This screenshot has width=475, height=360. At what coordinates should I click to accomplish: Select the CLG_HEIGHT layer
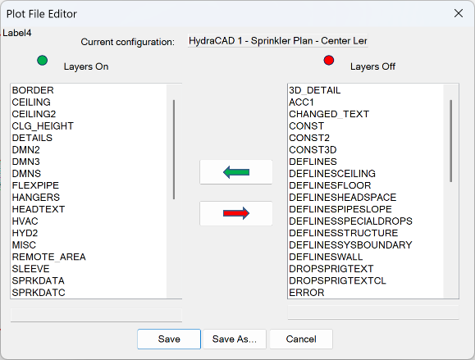(89, 126)
